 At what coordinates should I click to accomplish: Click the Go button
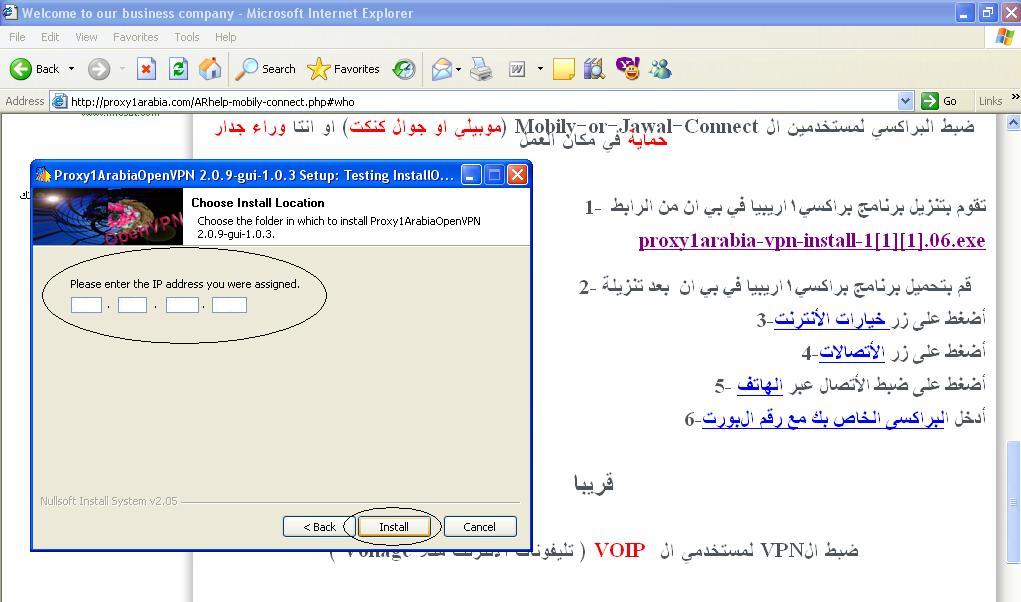(x=940, y=101)
